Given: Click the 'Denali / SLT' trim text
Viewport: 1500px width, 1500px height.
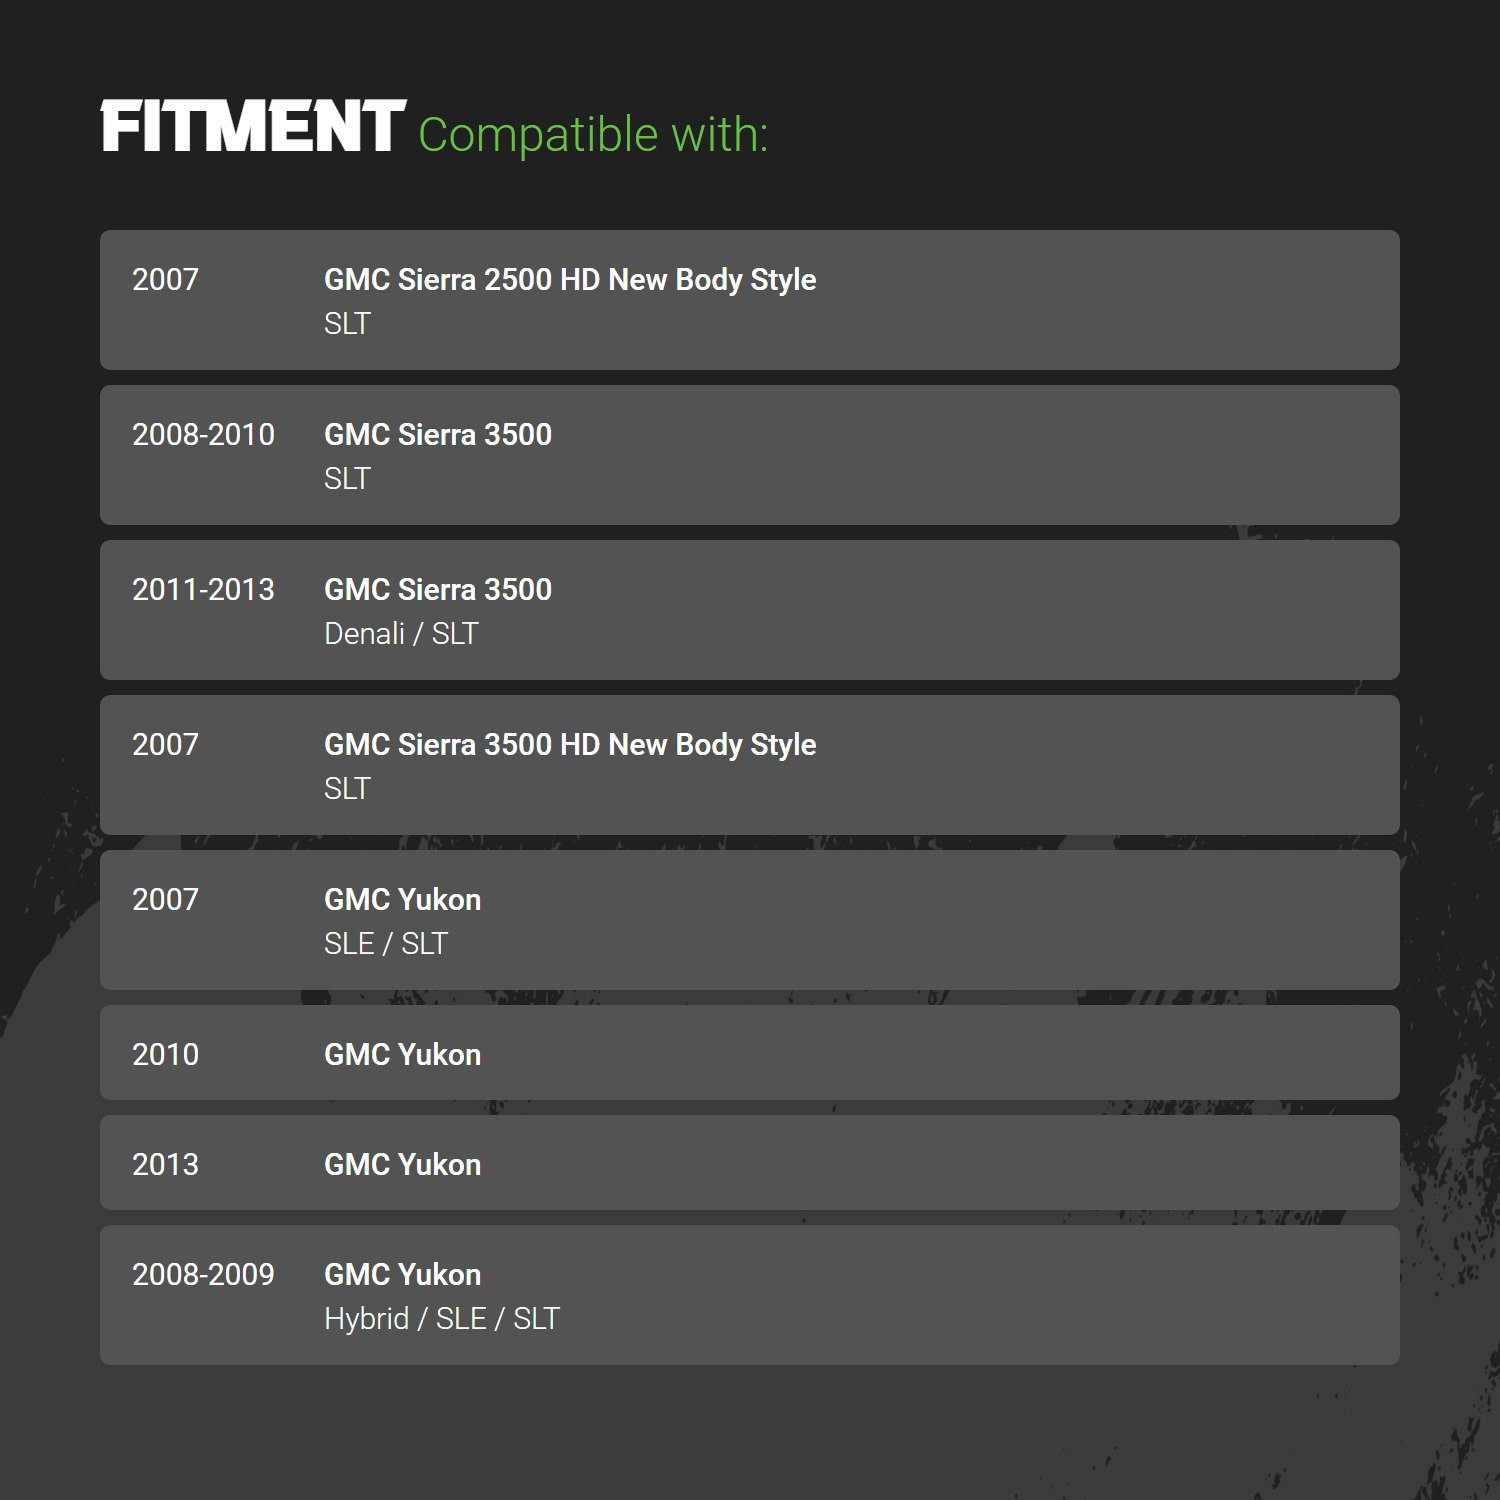Looking at the screenshot, I should click(x=401, y=634).
